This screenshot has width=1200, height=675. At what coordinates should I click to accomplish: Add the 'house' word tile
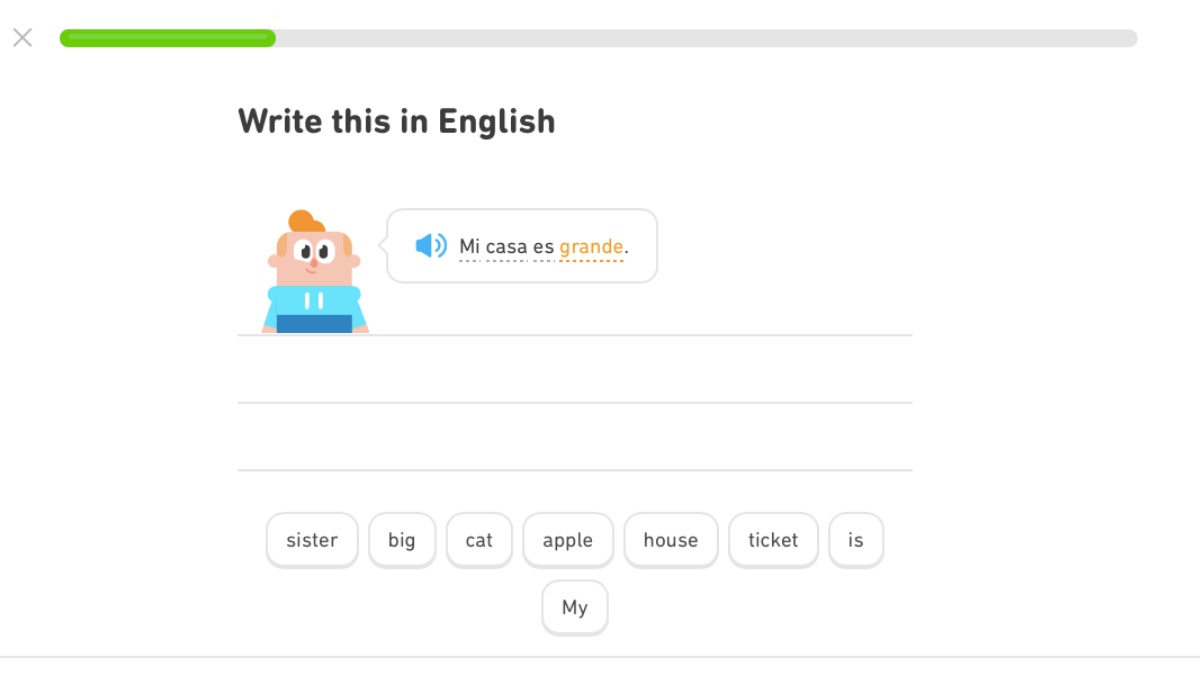coord(671,540)
